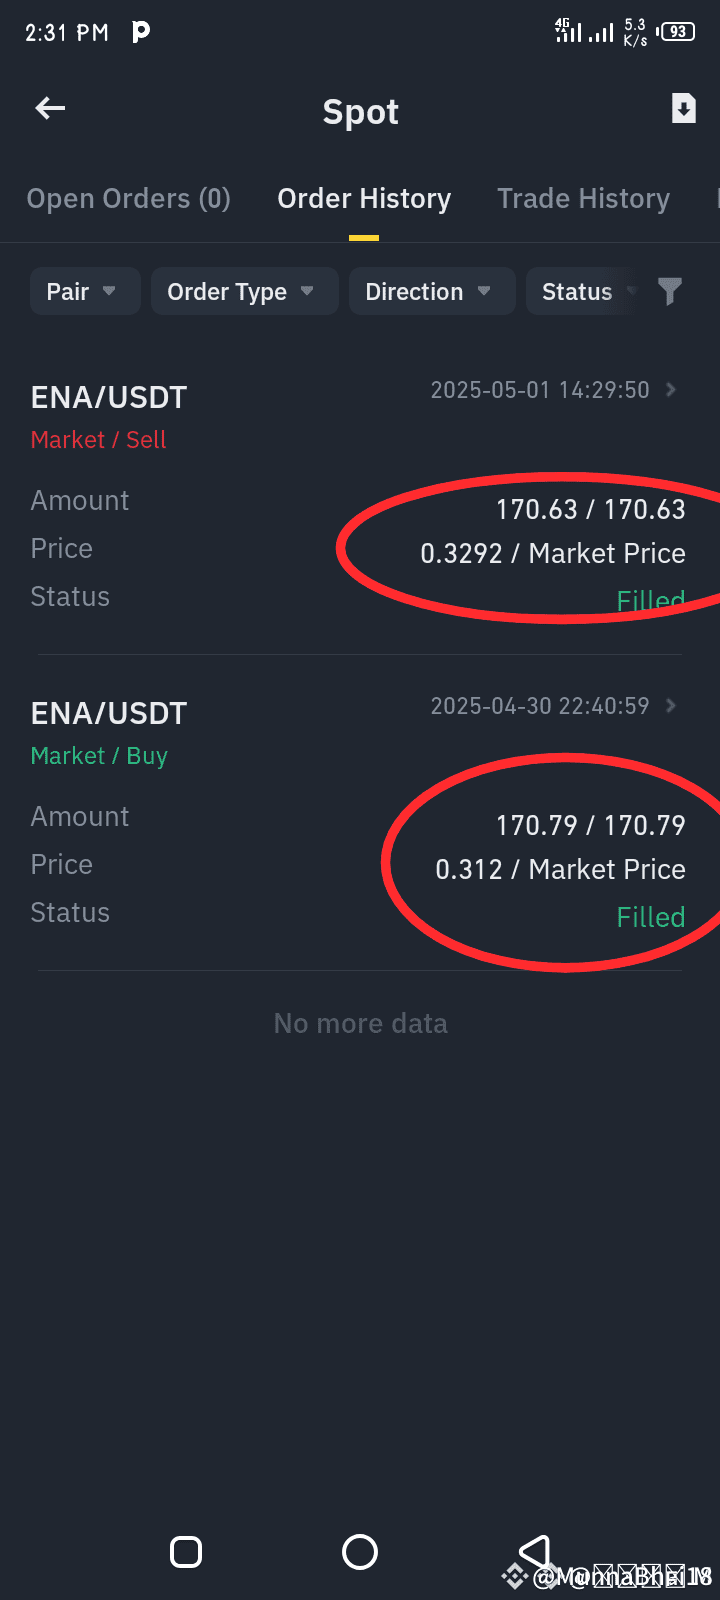Tap Android back triangle icon

[534, 1552]
